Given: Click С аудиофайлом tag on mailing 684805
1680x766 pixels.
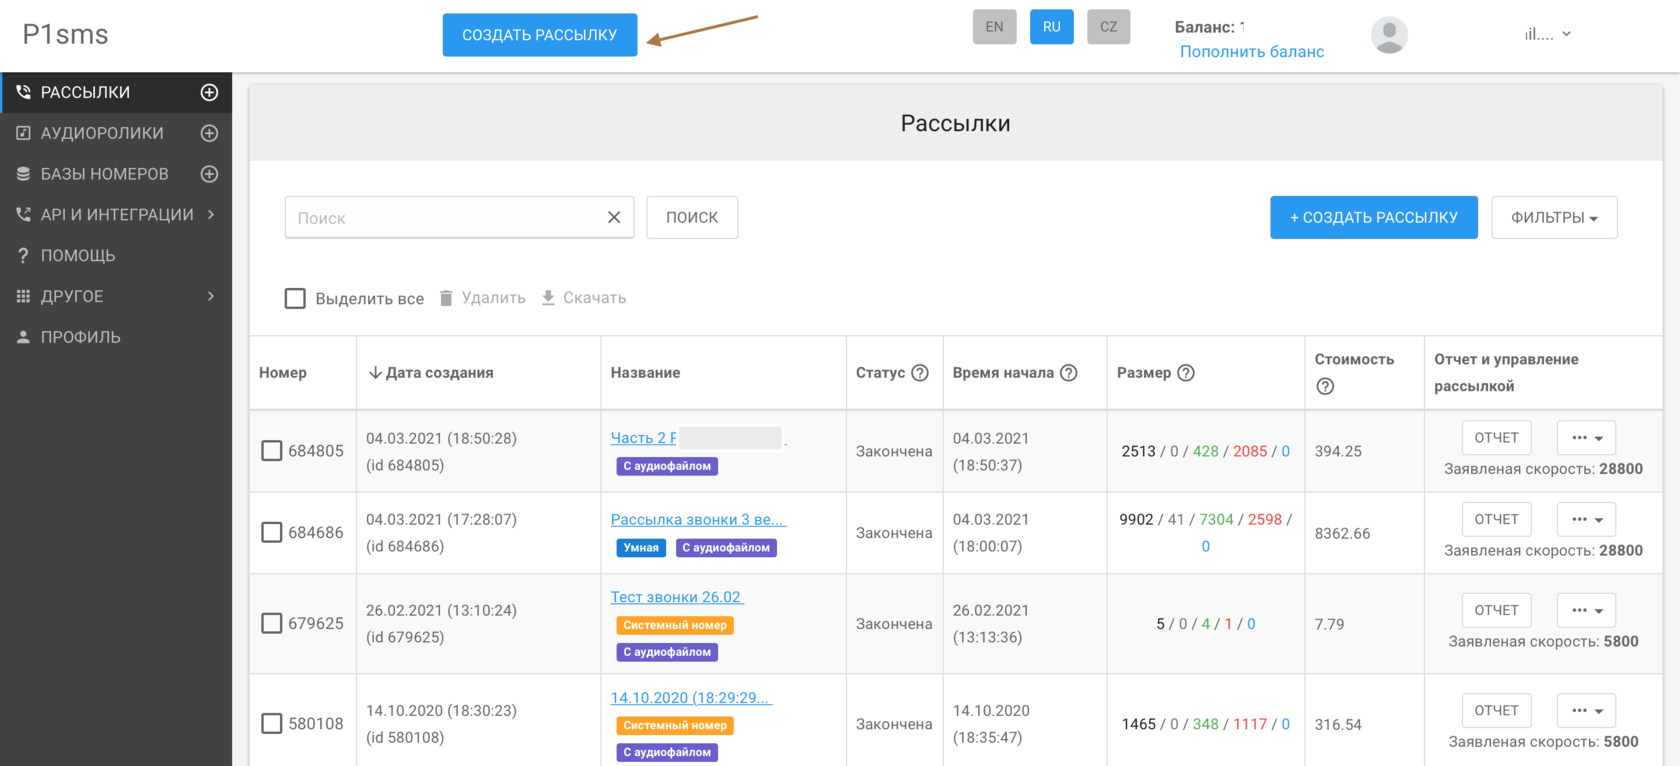Looking at the screenshot, I should click(x=667, y=466).
